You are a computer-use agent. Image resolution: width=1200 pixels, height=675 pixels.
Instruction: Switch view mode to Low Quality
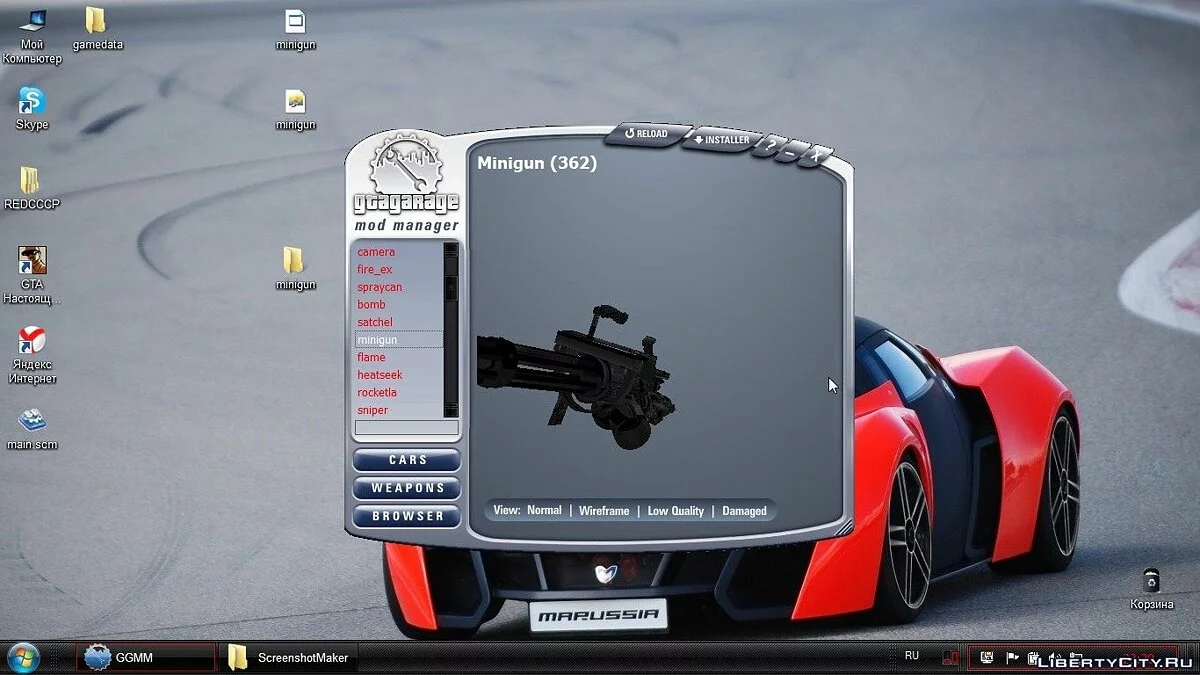click(x=675, y=511)
